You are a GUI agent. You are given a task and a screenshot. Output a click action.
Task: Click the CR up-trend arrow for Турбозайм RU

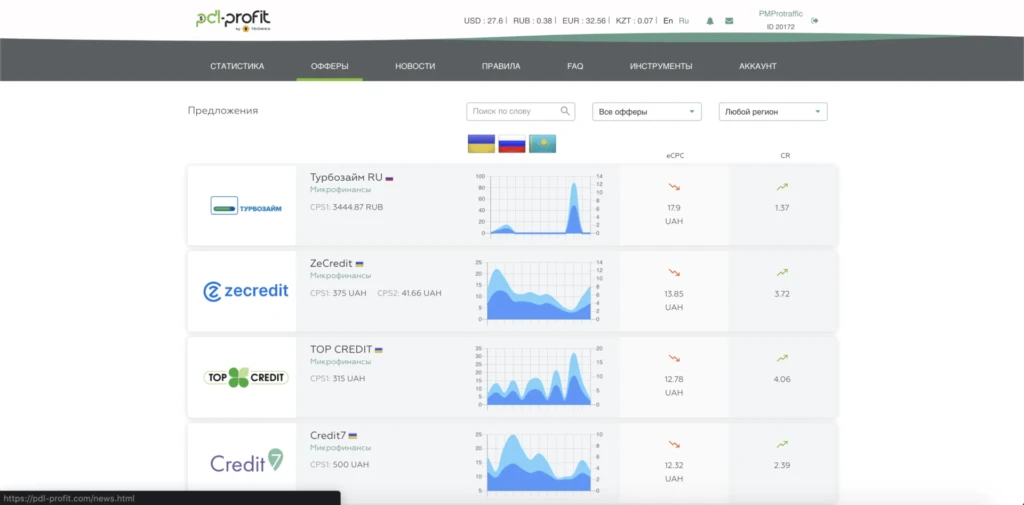pyautogui.click(x=782, y=187)
